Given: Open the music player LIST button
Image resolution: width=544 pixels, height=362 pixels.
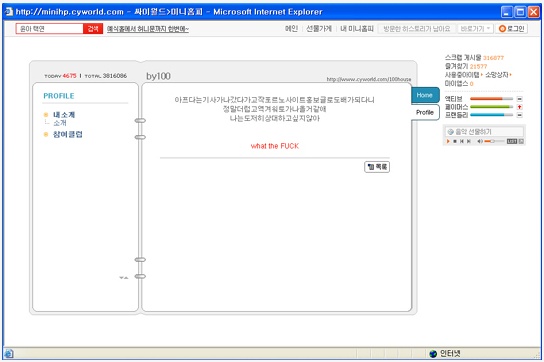Looking at the screenshot, I should coord(512,141).
